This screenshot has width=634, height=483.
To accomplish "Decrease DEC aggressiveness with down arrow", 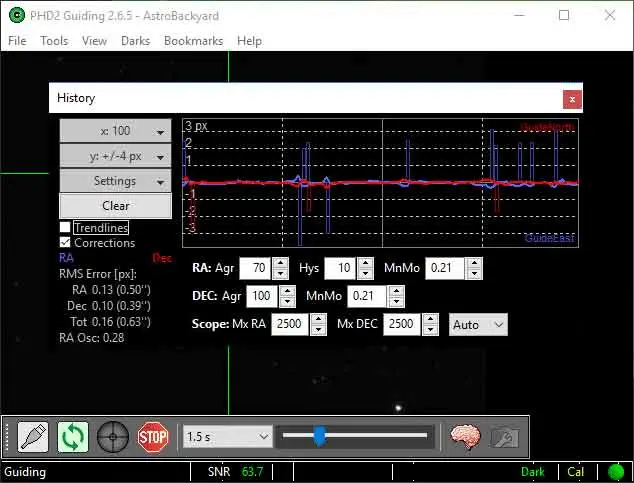I will coord(287,302).
